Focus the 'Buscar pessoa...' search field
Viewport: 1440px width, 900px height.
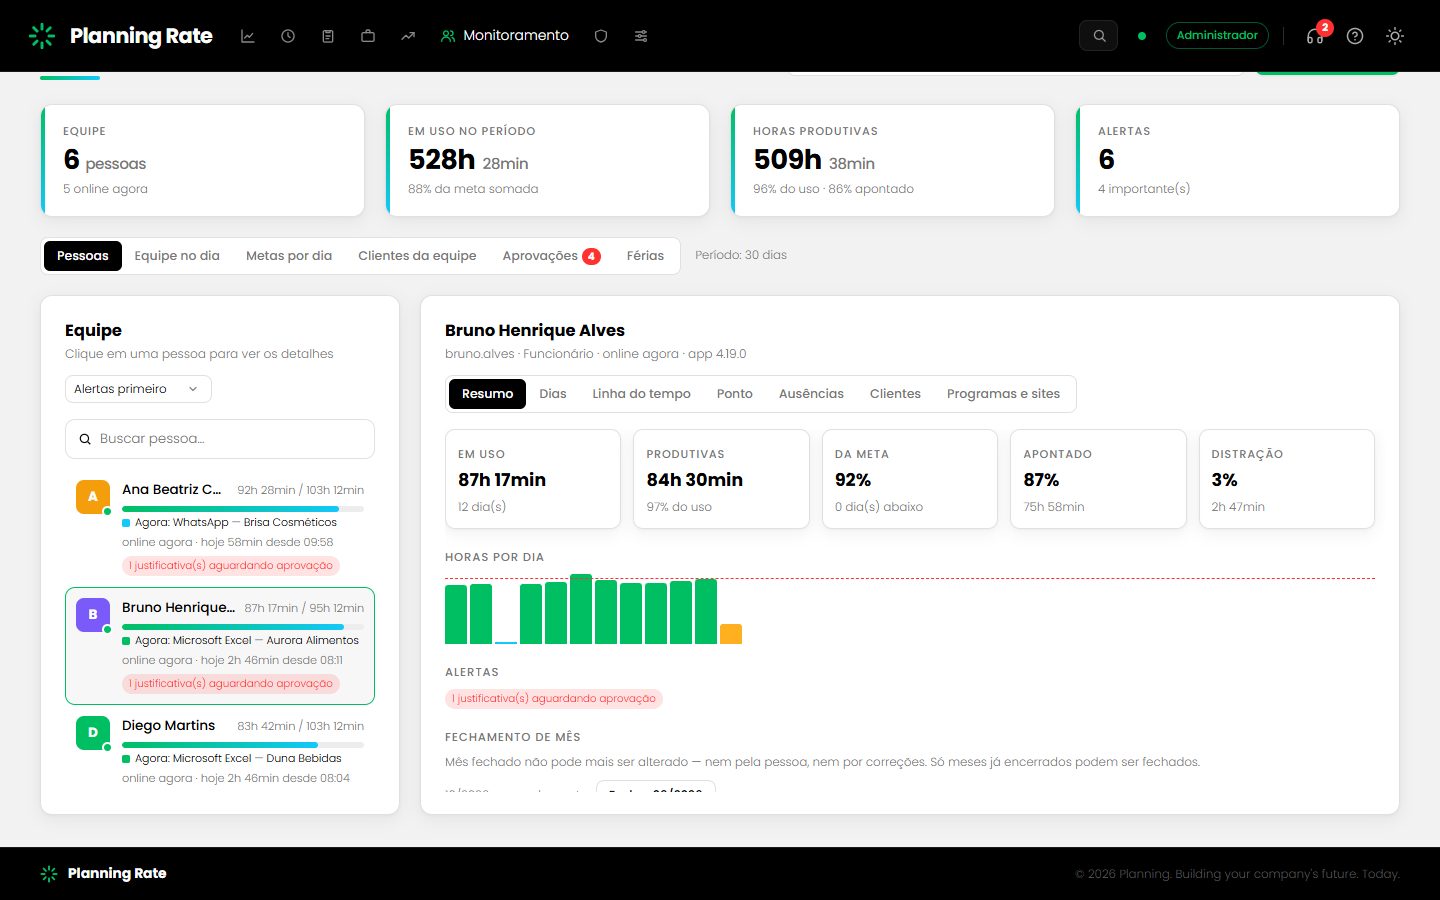click(x=220, y=439)
